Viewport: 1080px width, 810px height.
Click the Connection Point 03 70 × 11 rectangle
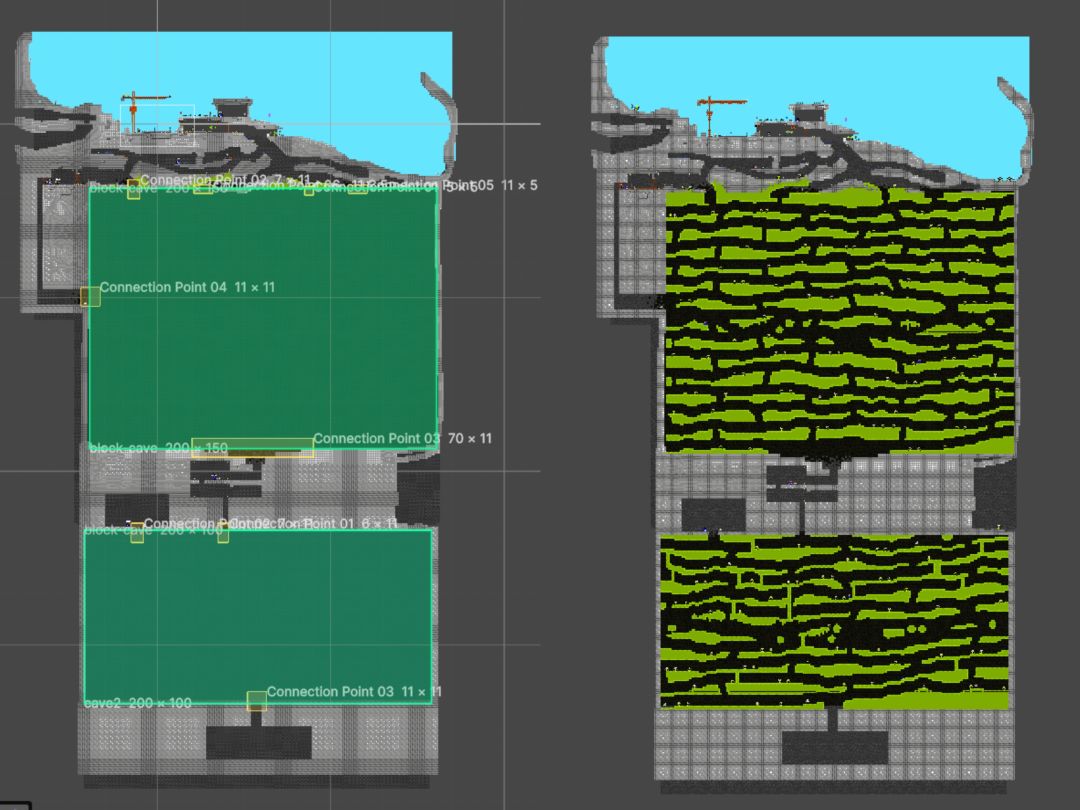[253, 448]
